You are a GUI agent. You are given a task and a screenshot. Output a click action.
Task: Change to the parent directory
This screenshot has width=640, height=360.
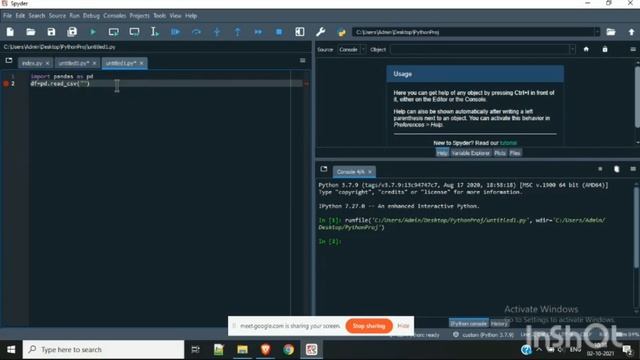tap(631, 32)
